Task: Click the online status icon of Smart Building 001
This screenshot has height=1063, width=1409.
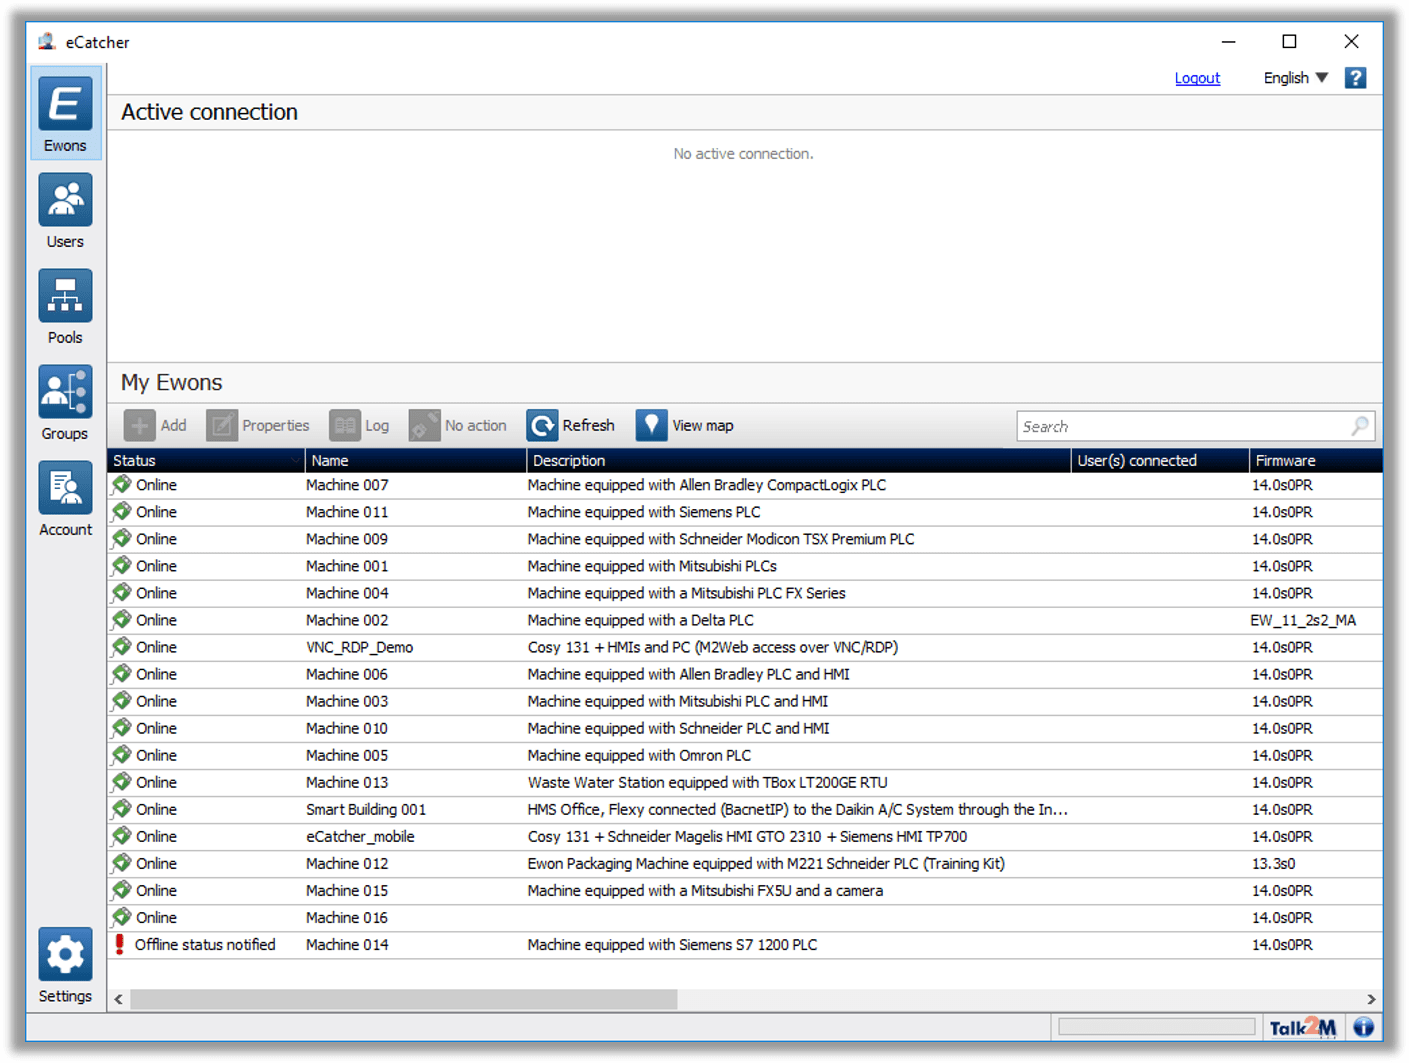Action: tap(122, 808)
